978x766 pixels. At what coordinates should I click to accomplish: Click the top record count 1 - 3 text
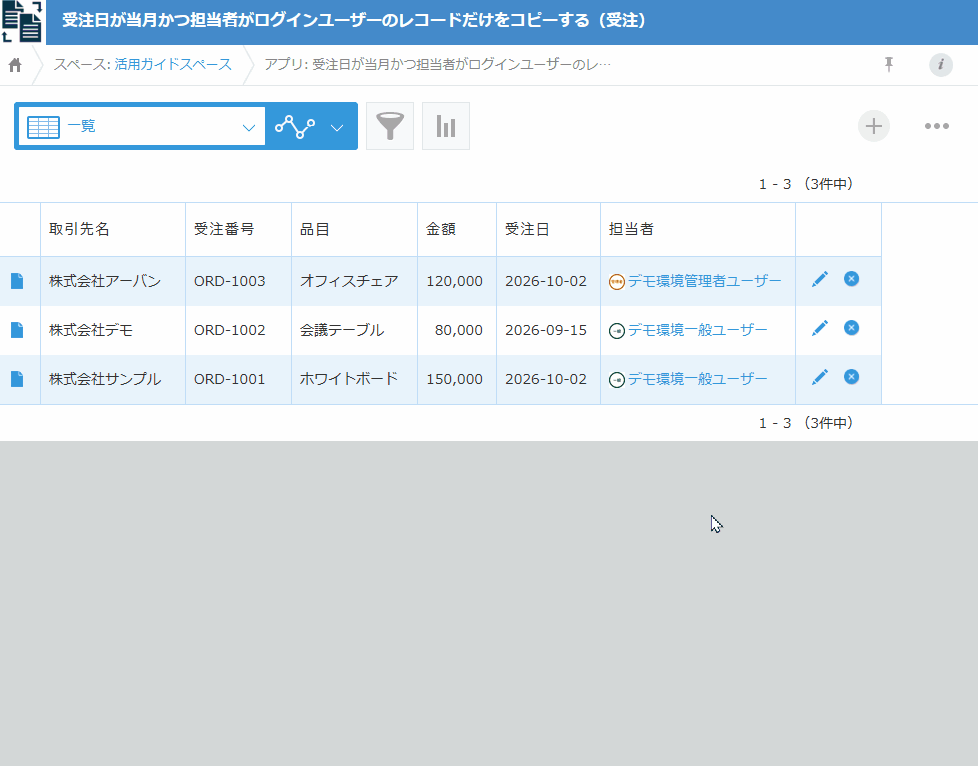806,184
